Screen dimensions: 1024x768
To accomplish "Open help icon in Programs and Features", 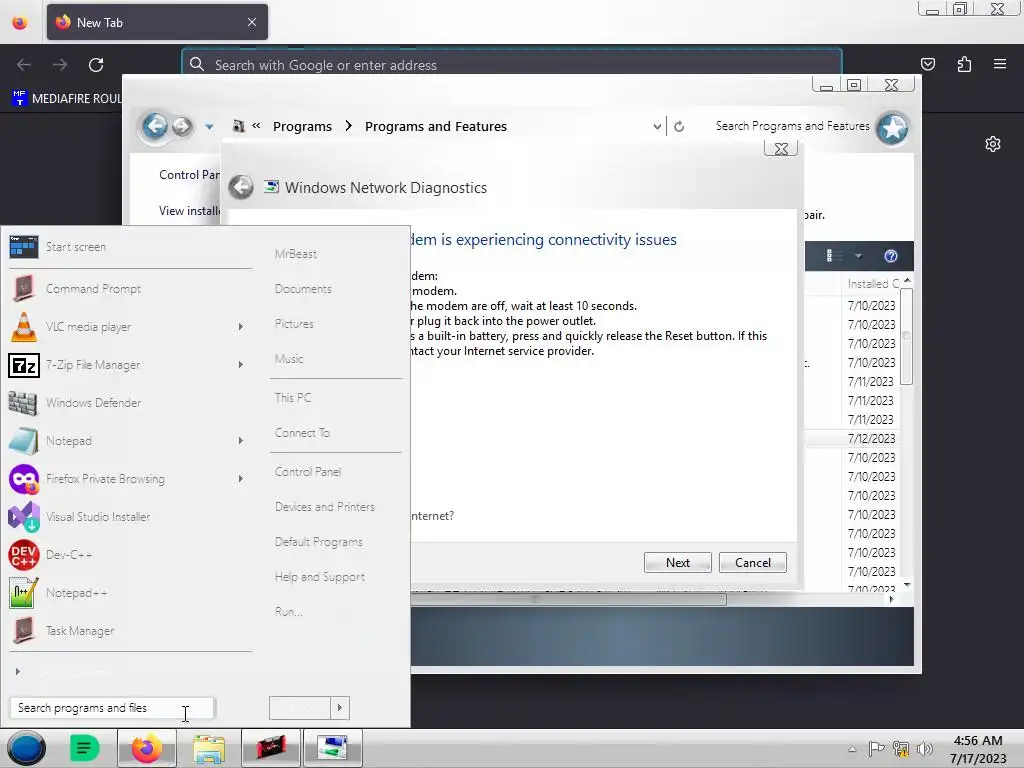I will coord(891,256).
